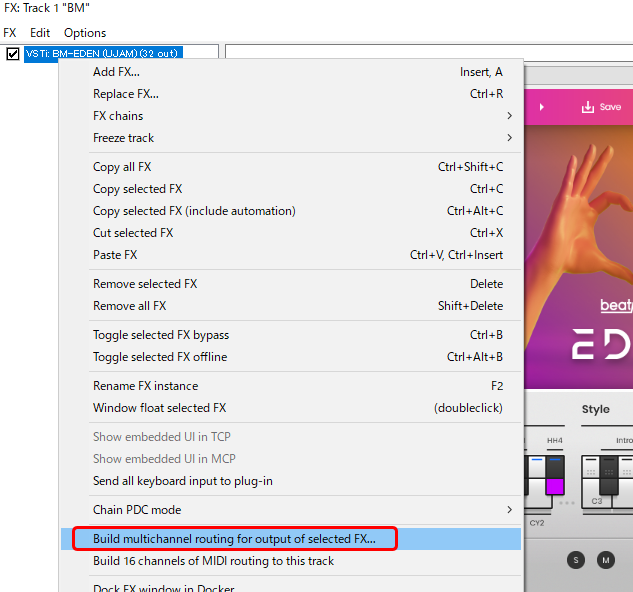Select Build 16 channels of MIDI routing to this track
The width and height of the screenshot is (633, 592).
click(291, 561)
